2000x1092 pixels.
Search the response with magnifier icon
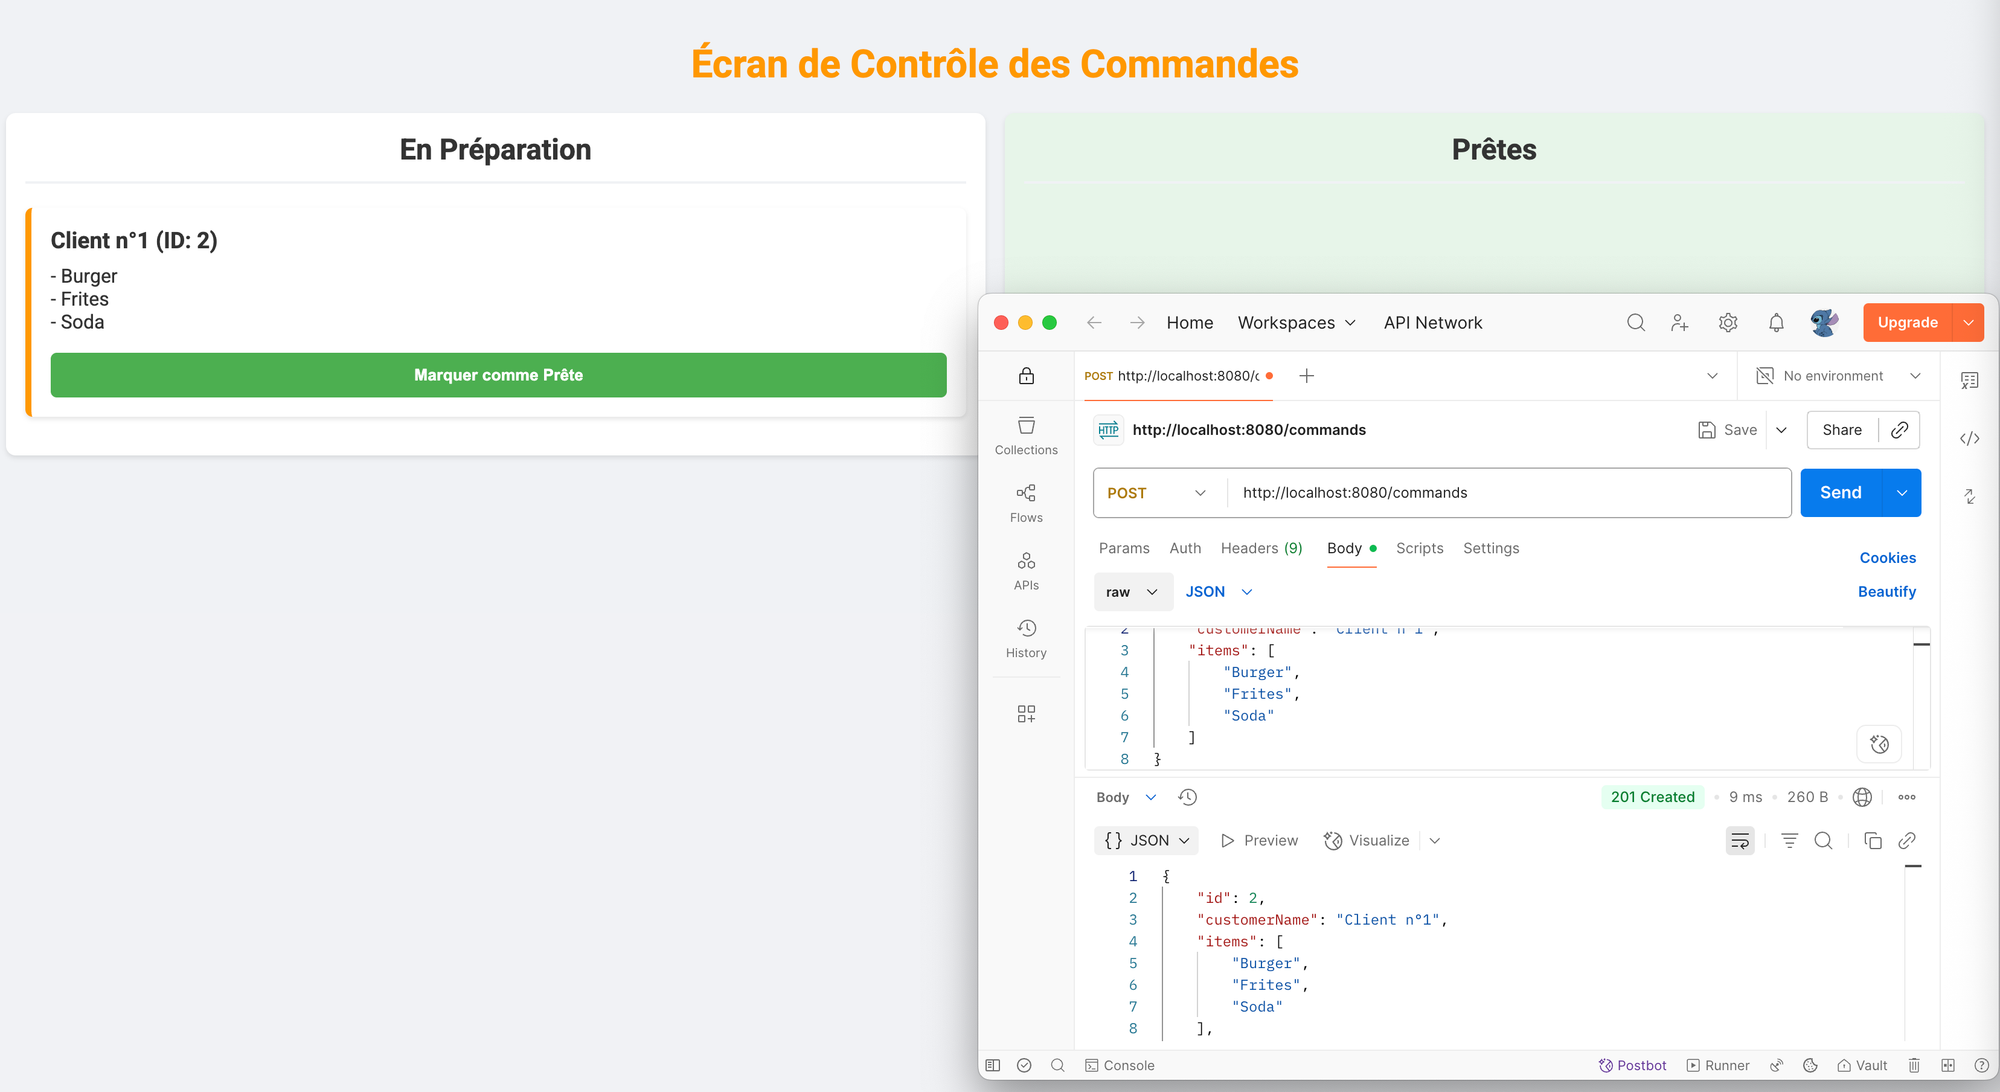point(1823,841)
